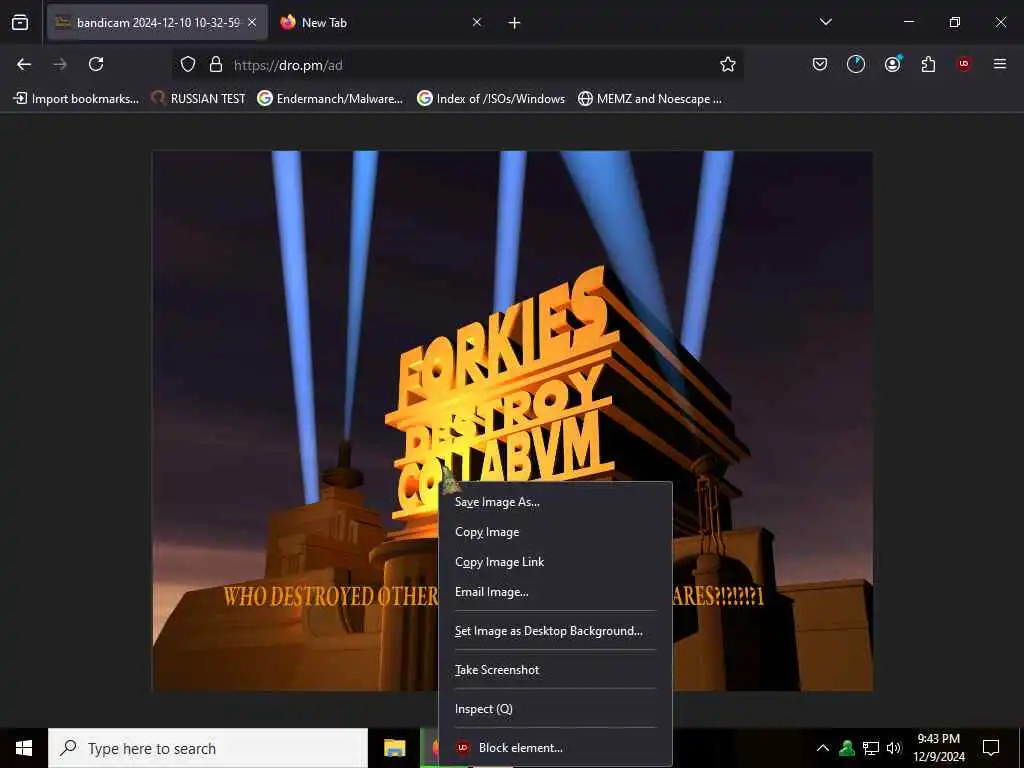Select Copy Image Link menu entry

pyautogui.click(x=555, y=562)
